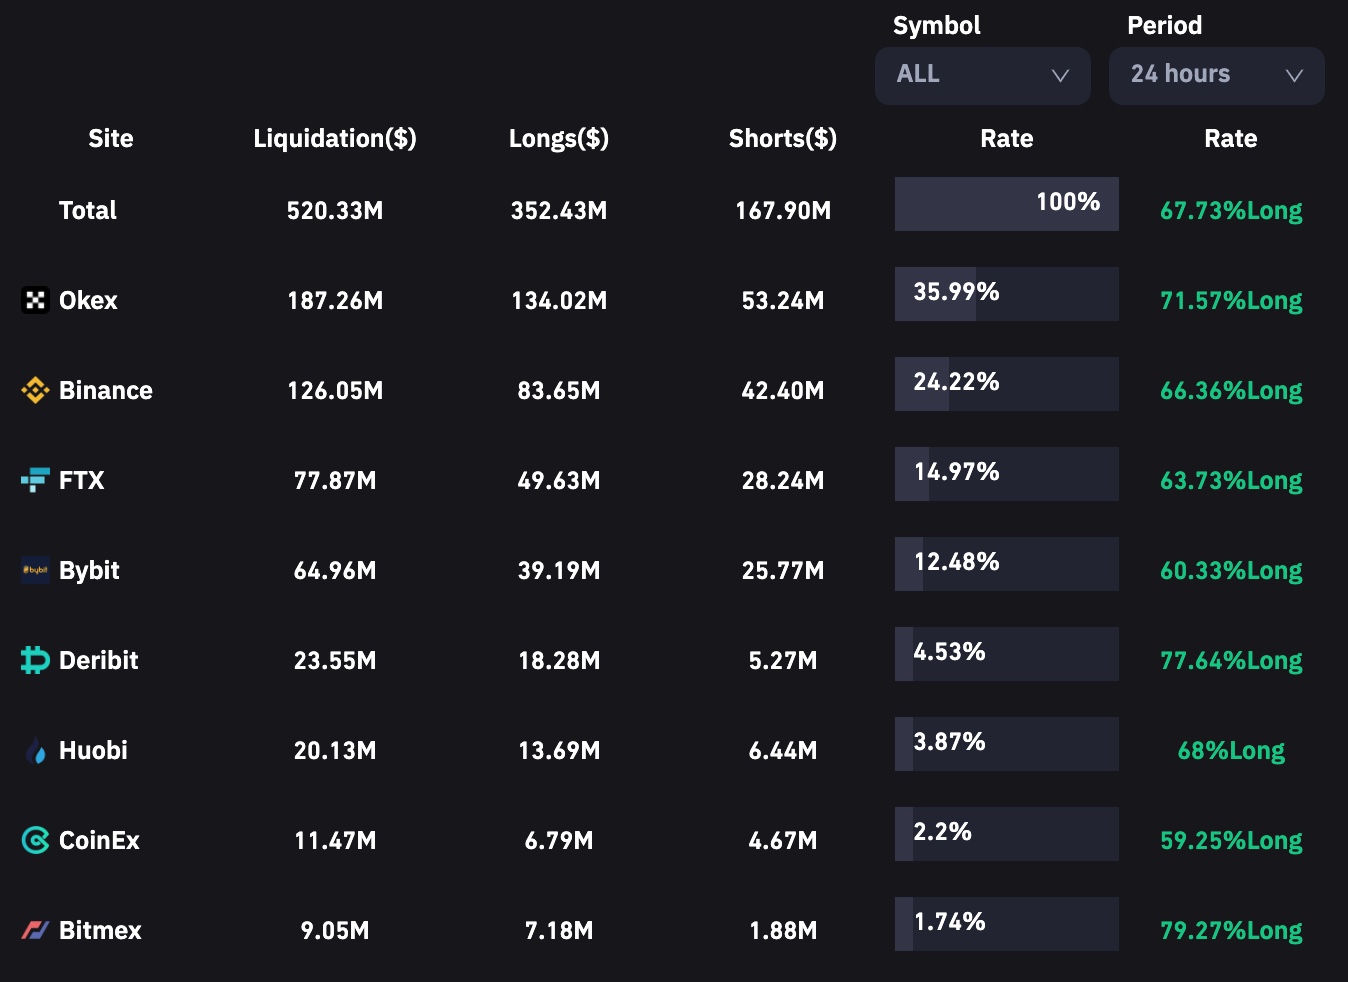Select the Bybit site name
This screenshot has height=982, width=1348.
coord(89,571)
